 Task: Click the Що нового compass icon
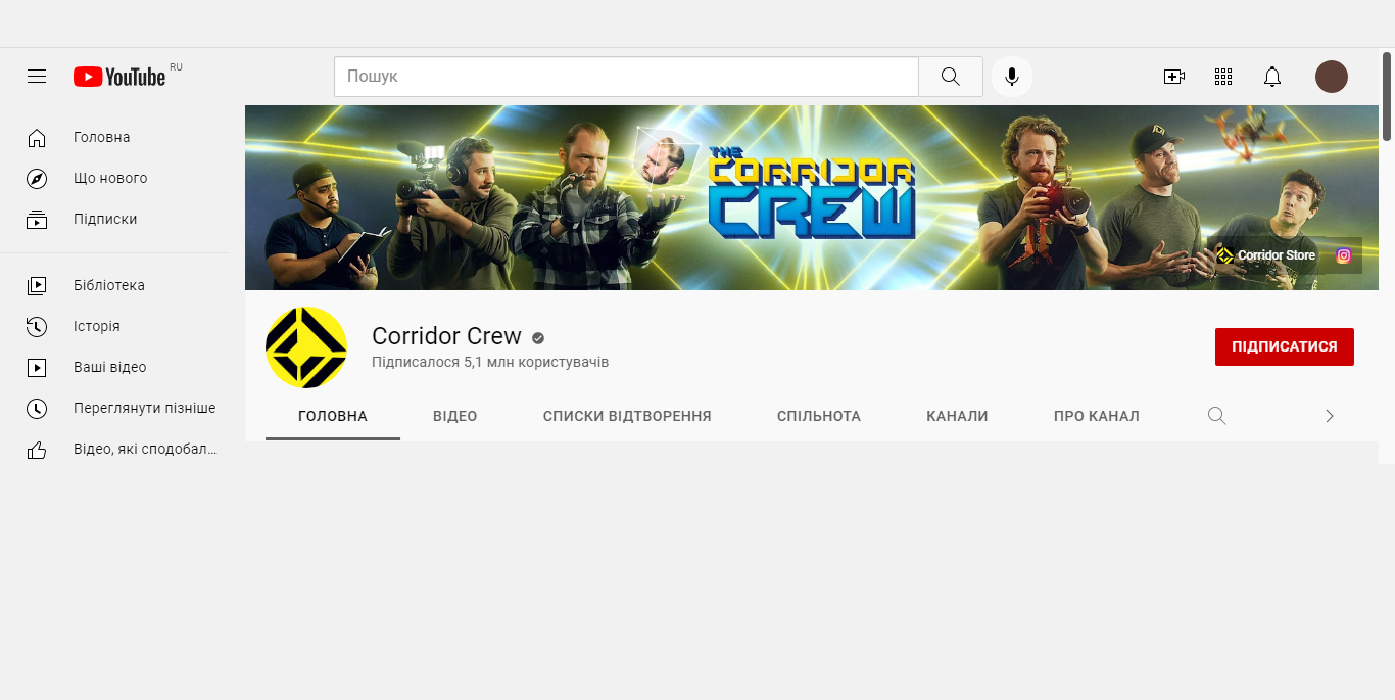pyautogui.click(x=37, y=178)
